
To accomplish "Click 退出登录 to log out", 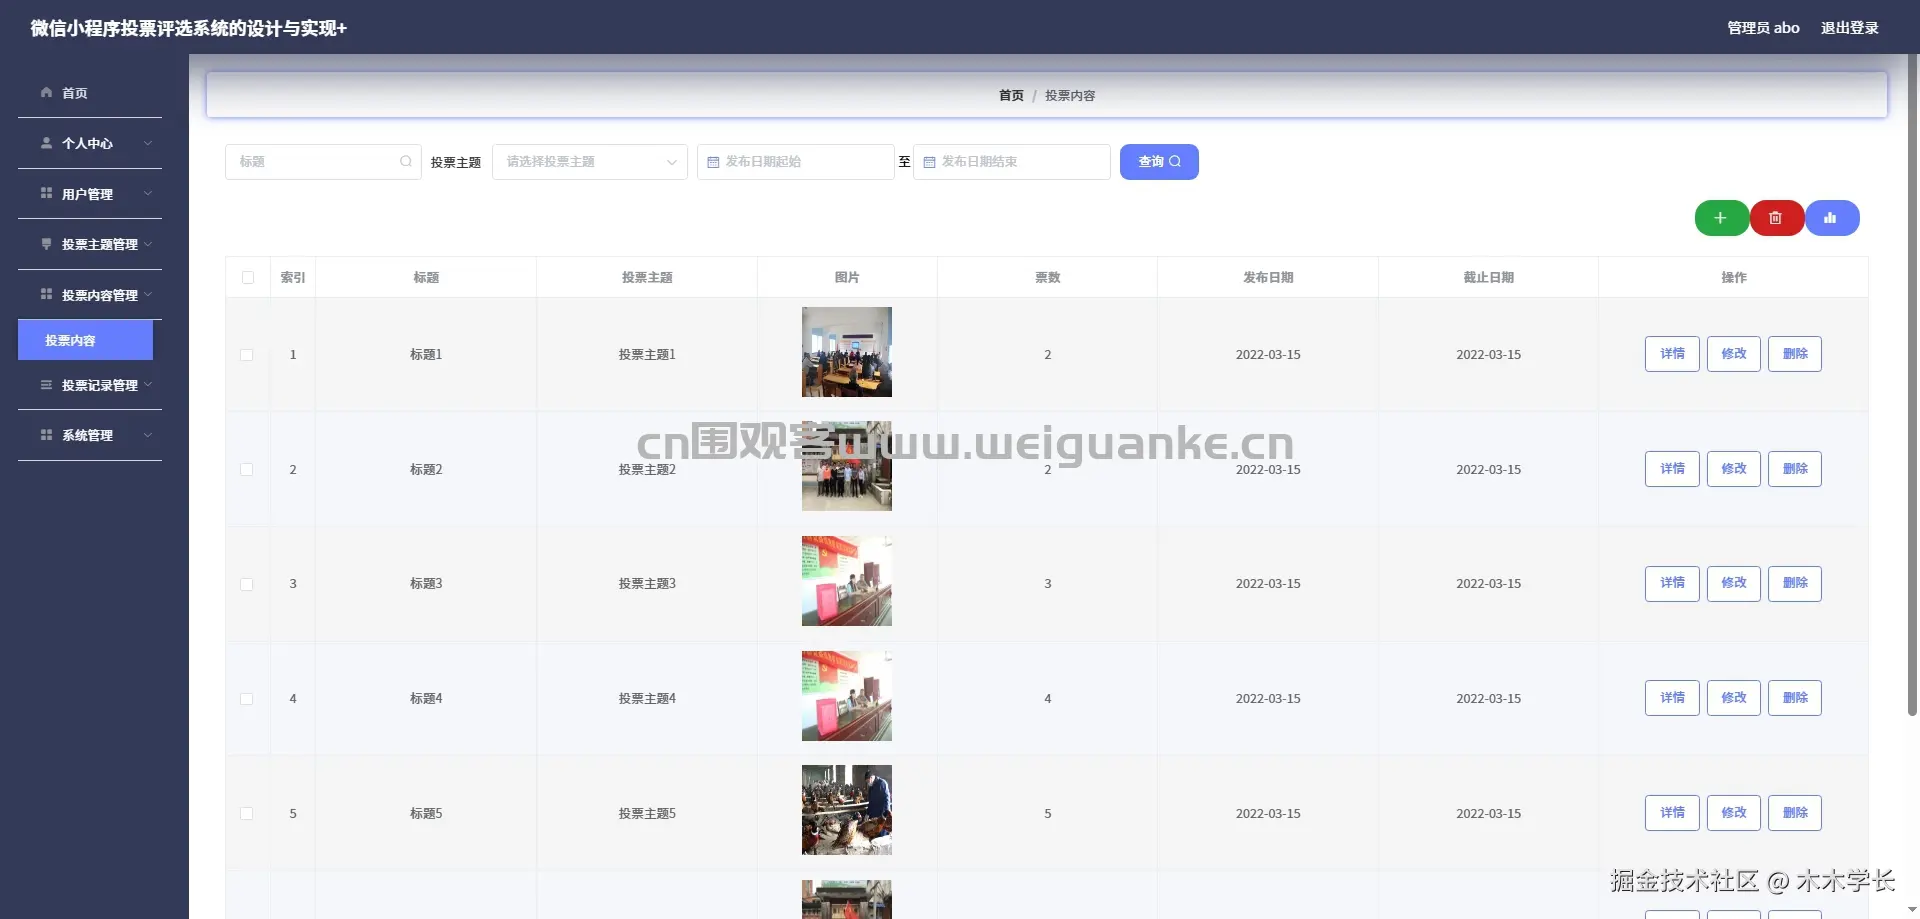I will pos(1849,28).
